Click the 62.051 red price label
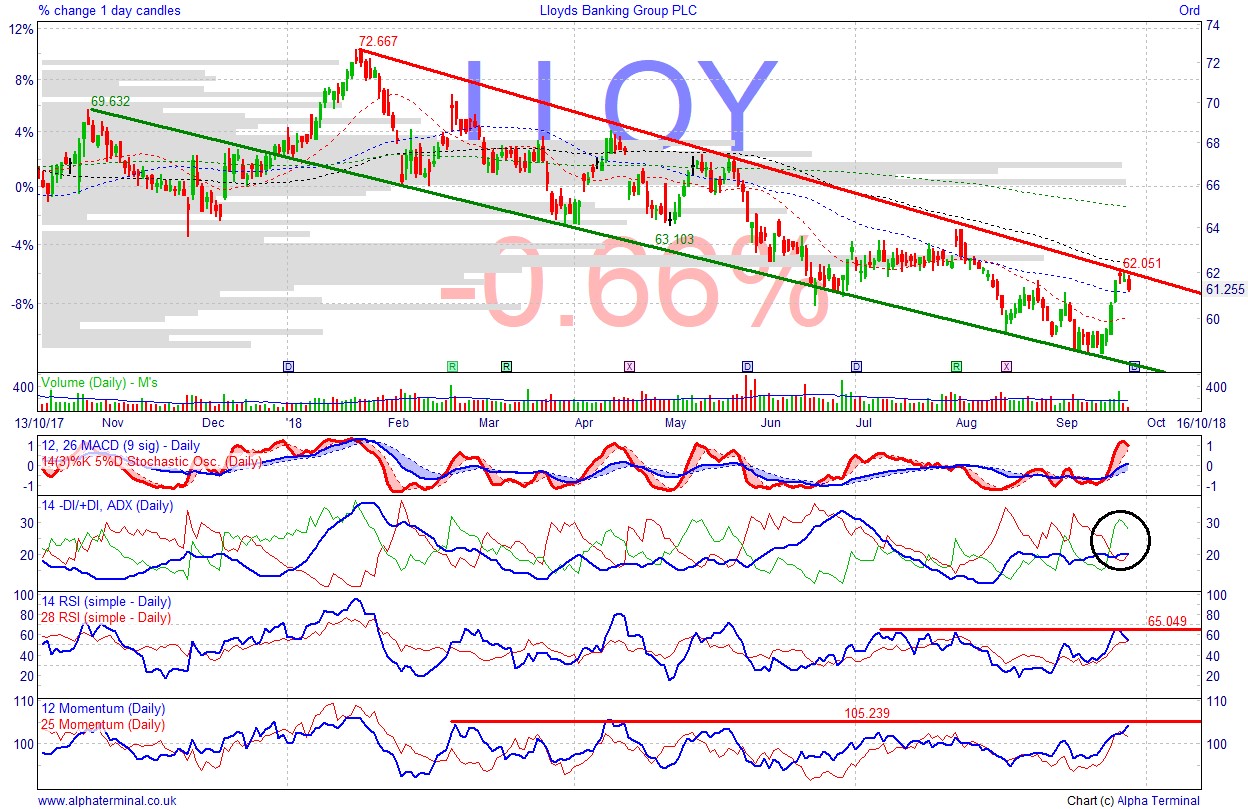This screenshot has height=809, width=1248. [1143, 263]
